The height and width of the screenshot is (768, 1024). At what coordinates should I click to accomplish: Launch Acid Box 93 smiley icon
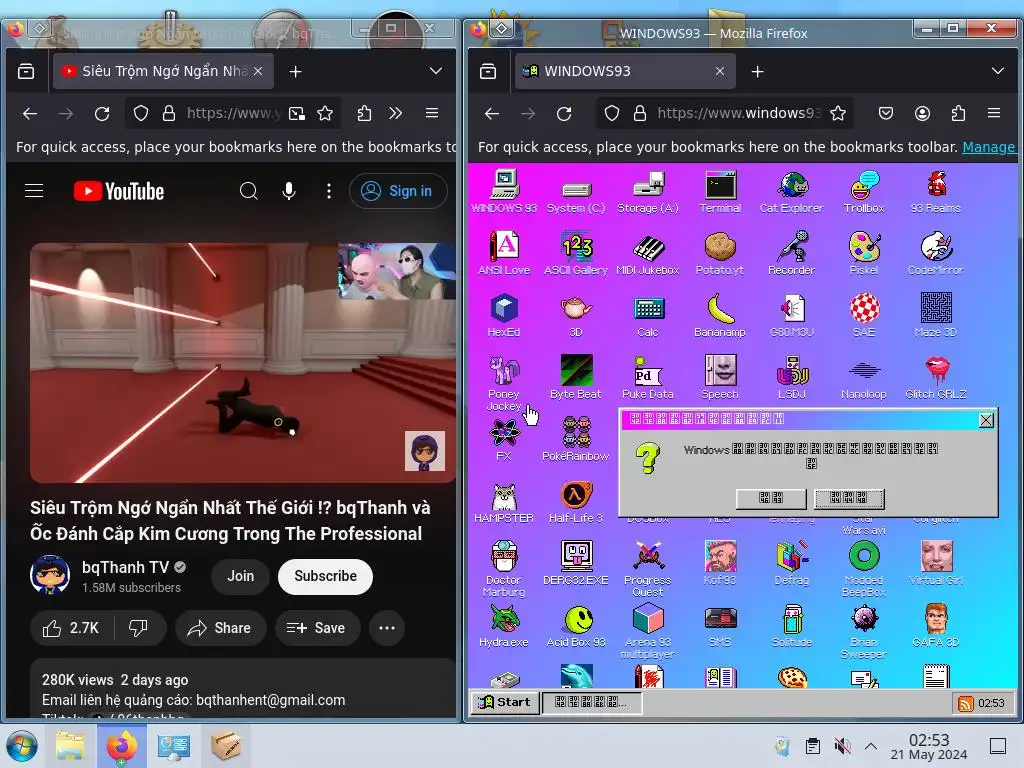click(x=576, y=626)
